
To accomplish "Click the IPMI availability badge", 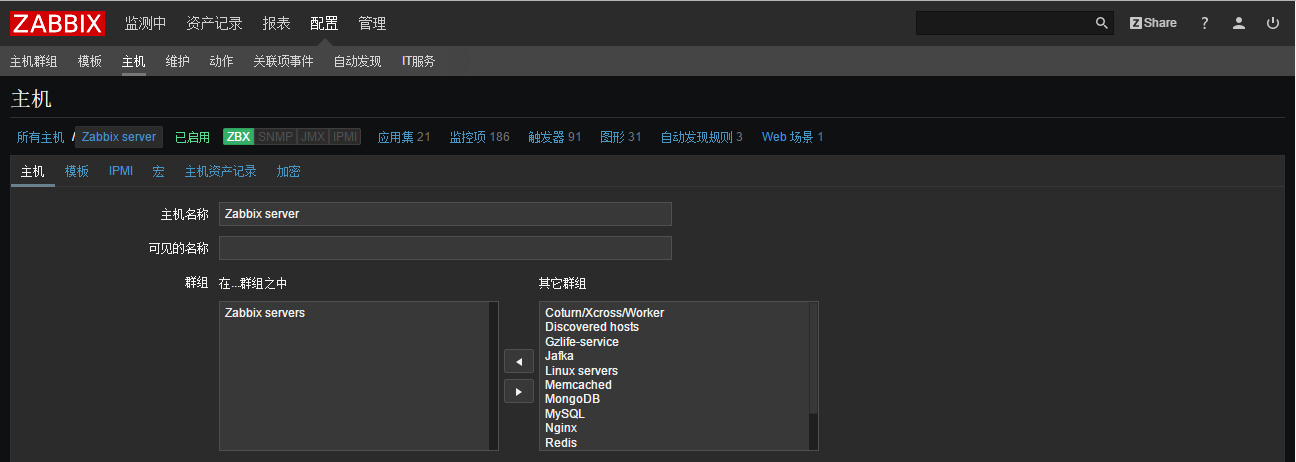I will (x=345, y=137).
